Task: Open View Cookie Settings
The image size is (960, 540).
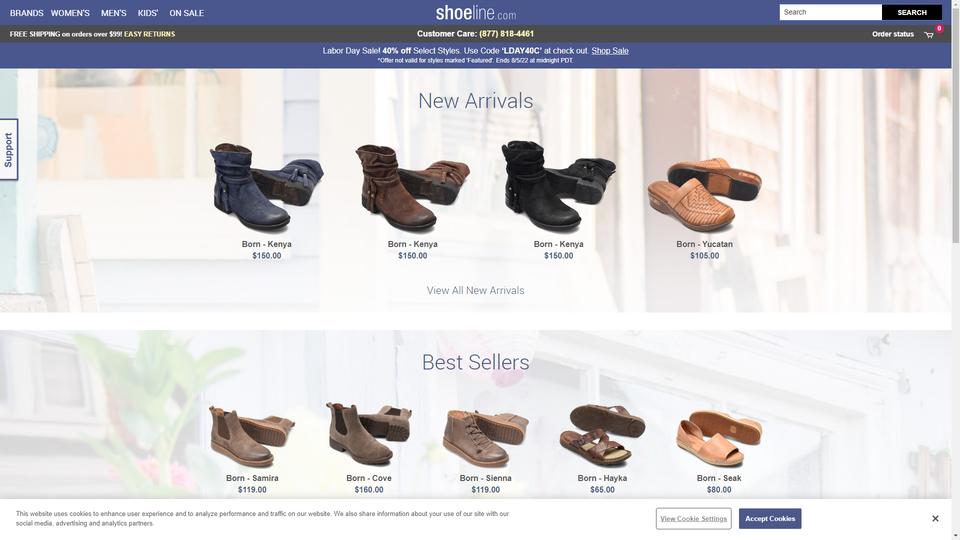Action: [694, 519]
